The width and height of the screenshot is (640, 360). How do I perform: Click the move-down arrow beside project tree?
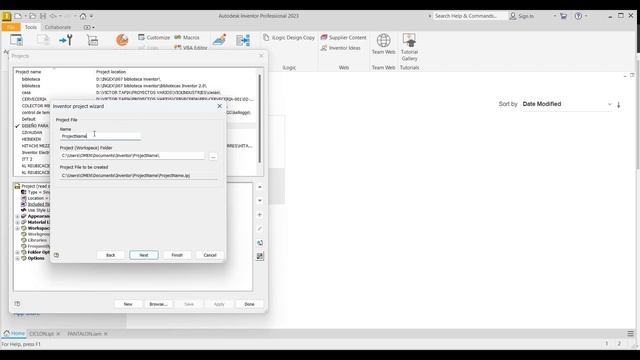coord(260,200)
